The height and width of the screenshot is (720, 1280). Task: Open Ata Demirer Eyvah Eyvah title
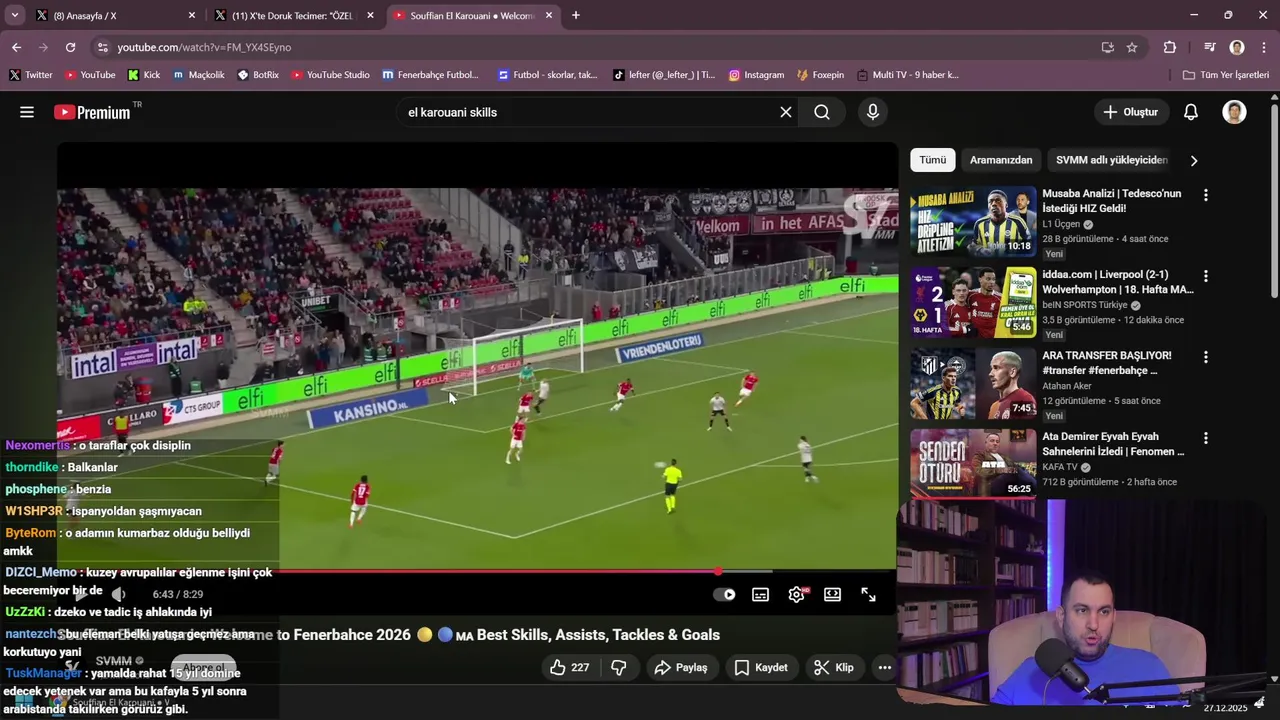(x=1113, y=444)
